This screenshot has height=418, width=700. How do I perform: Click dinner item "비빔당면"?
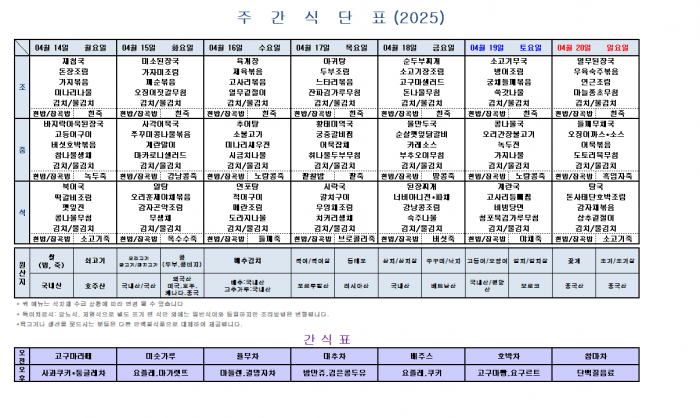pyautogui.click(x=508, y=208)
